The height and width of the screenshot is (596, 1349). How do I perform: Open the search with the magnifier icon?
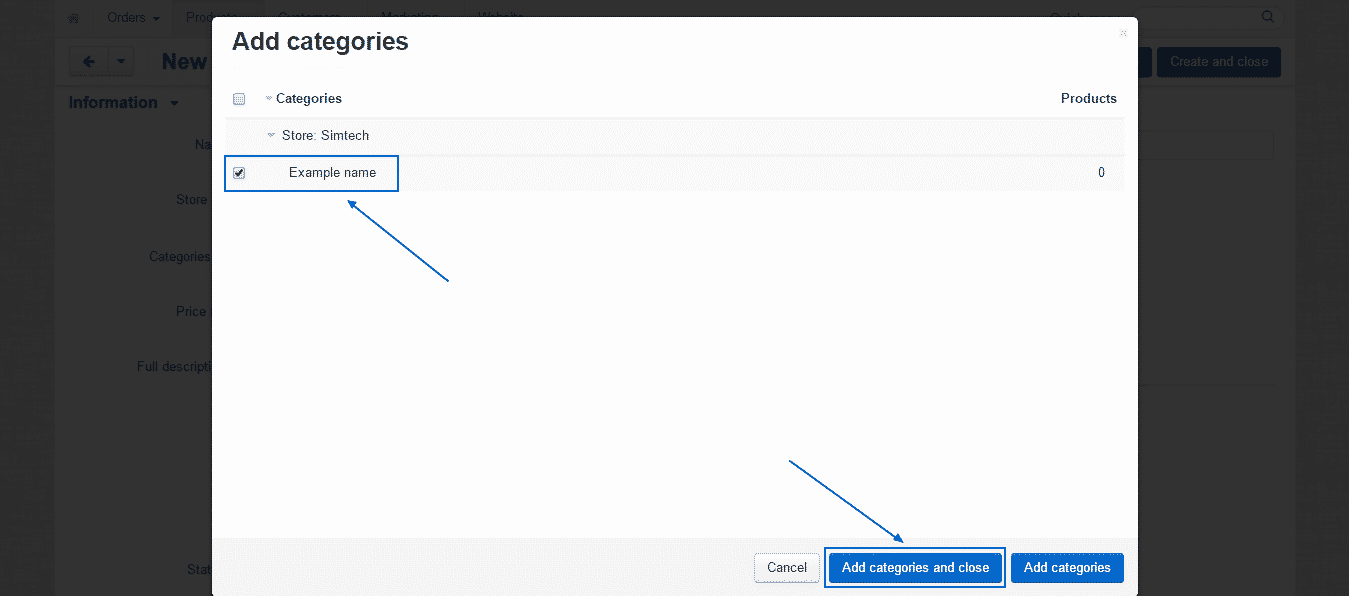coord(1267,16)
